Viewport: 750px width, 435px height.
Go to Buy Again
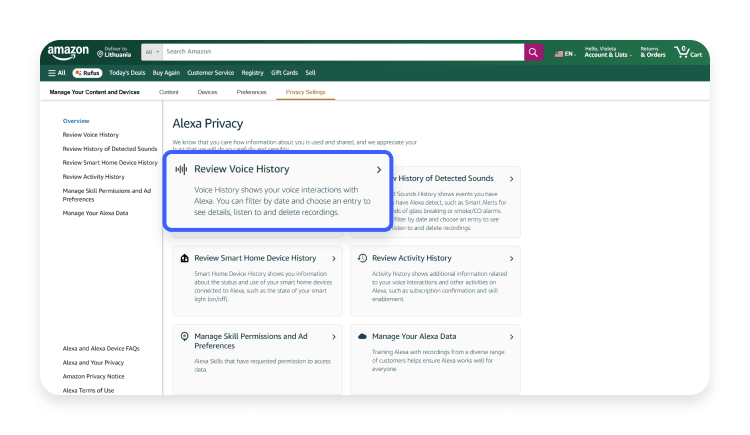[x=166, y=73]
